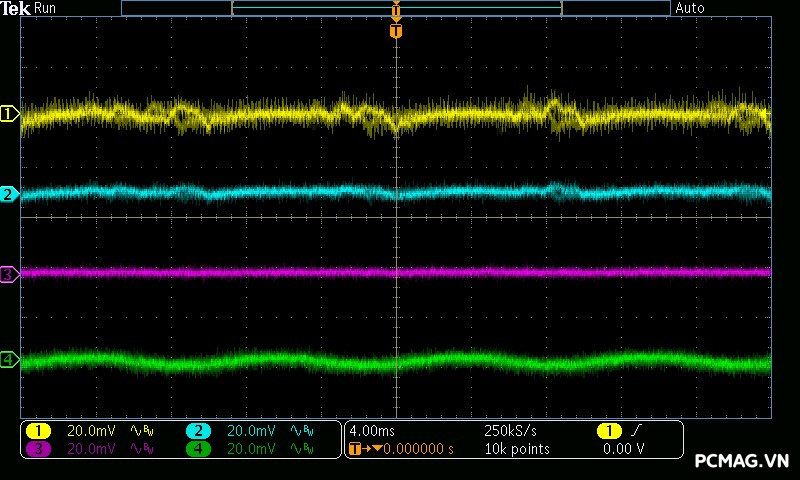Select the magenta channel 3 badge in readout
The image size is (800, 480).
[x=38, y=449]
